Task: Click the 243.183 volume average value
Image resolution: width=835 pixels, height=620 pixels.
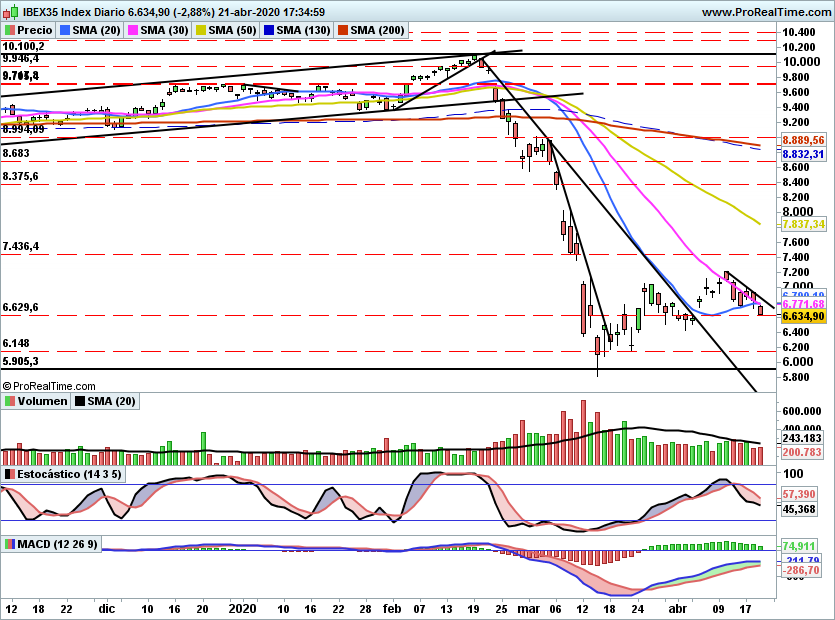Action: click(x=802, y=438)
